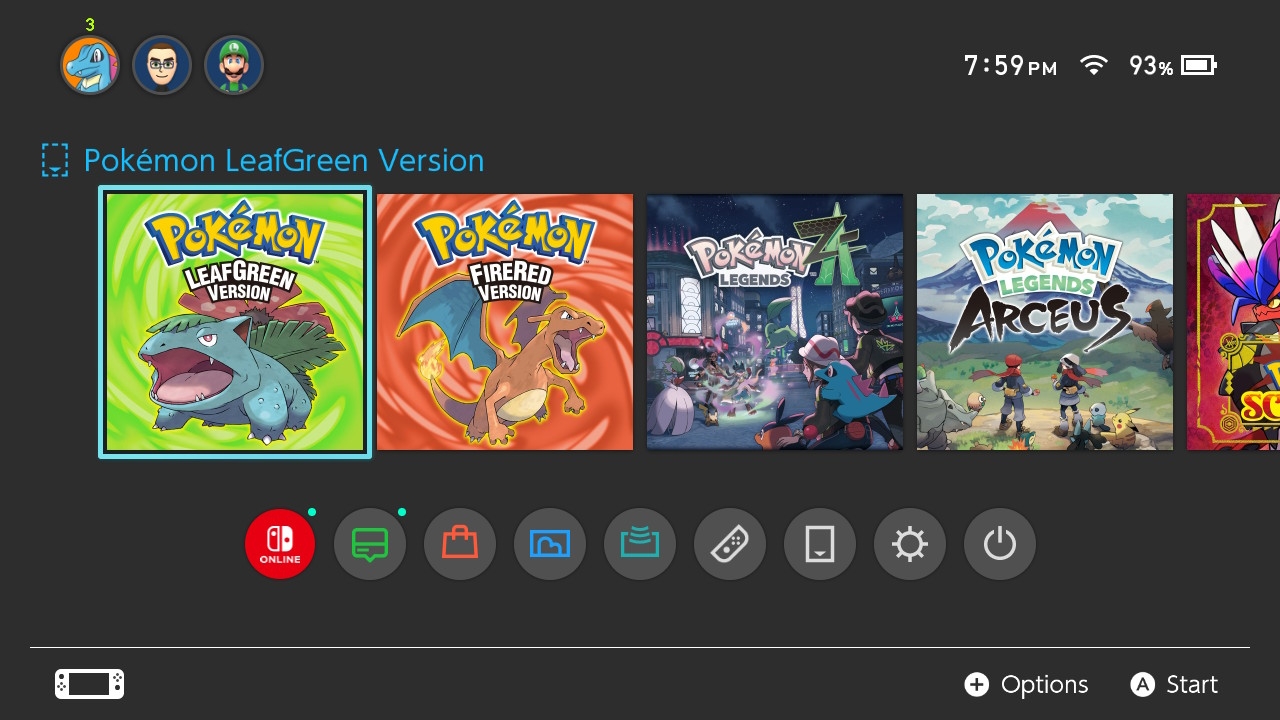Select the Mii avatar with glasses

162,66
